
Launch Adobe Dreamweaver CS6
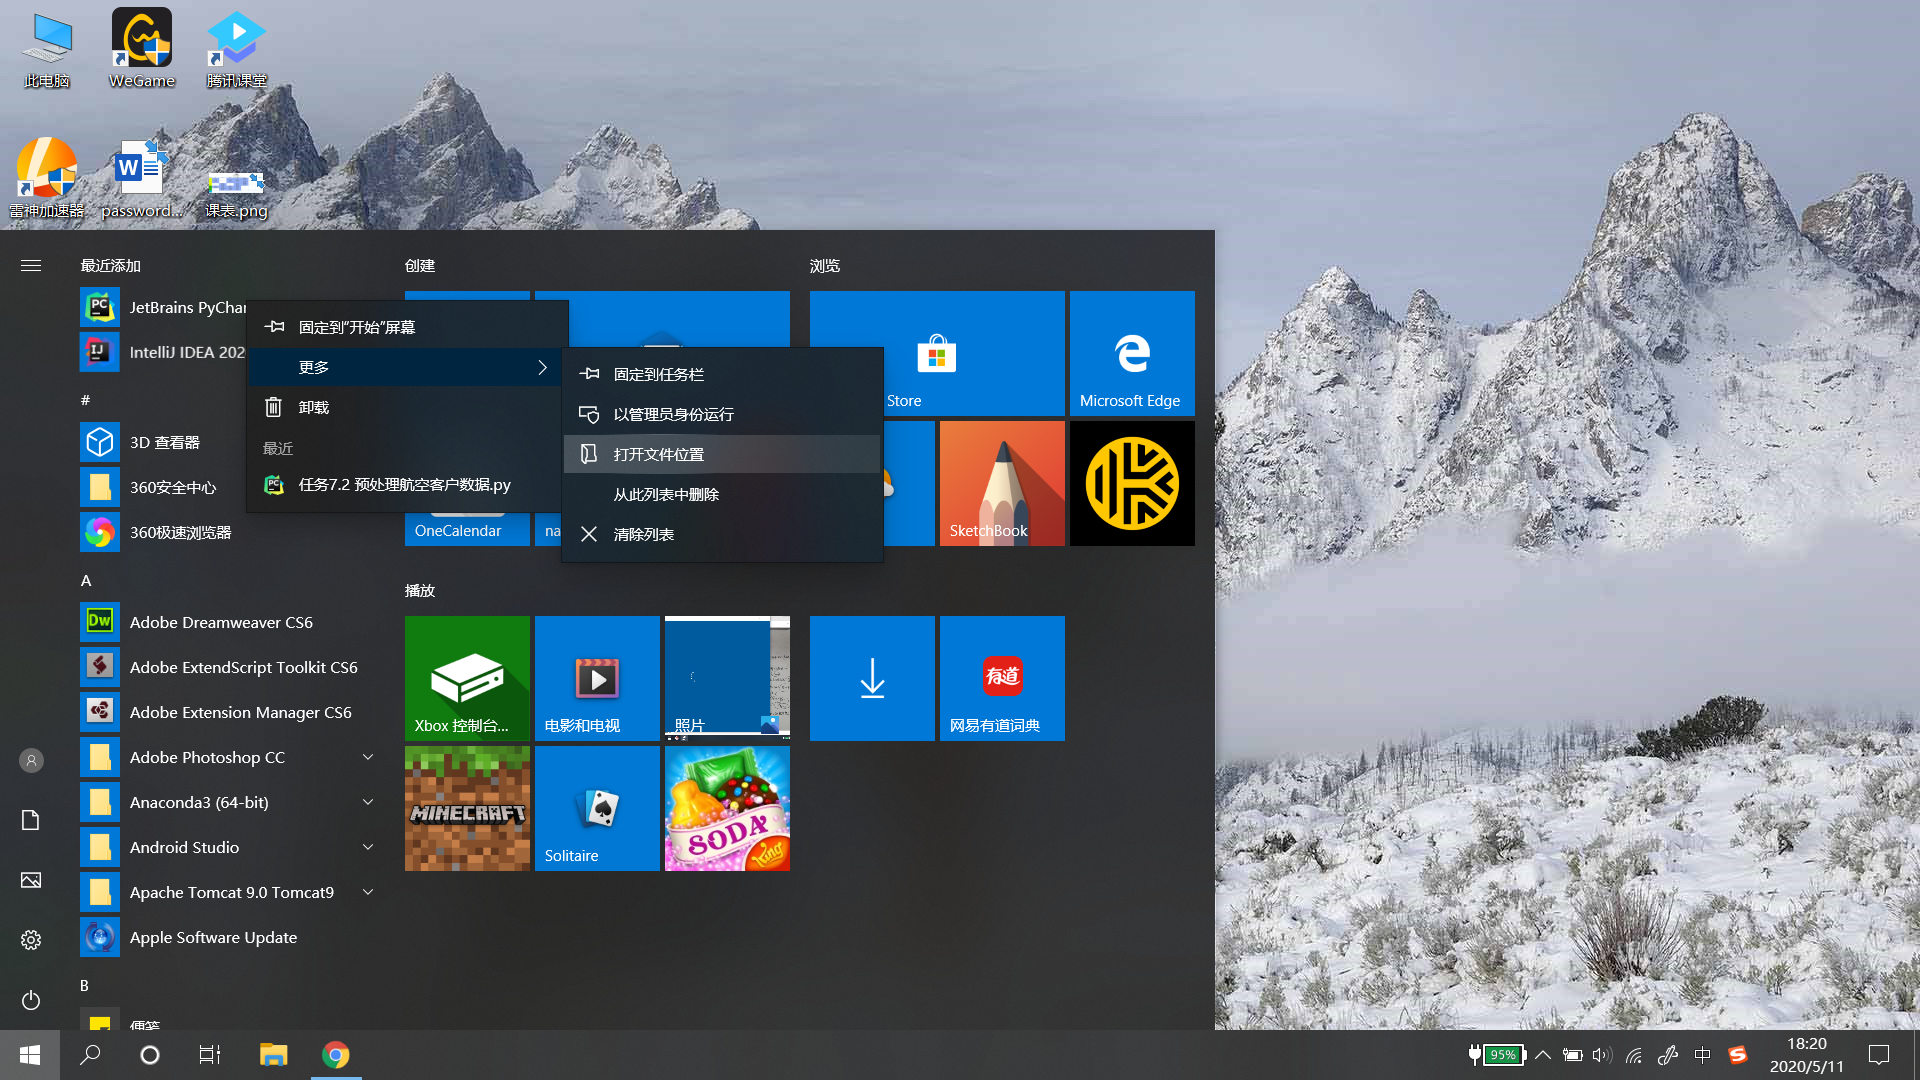230,622
